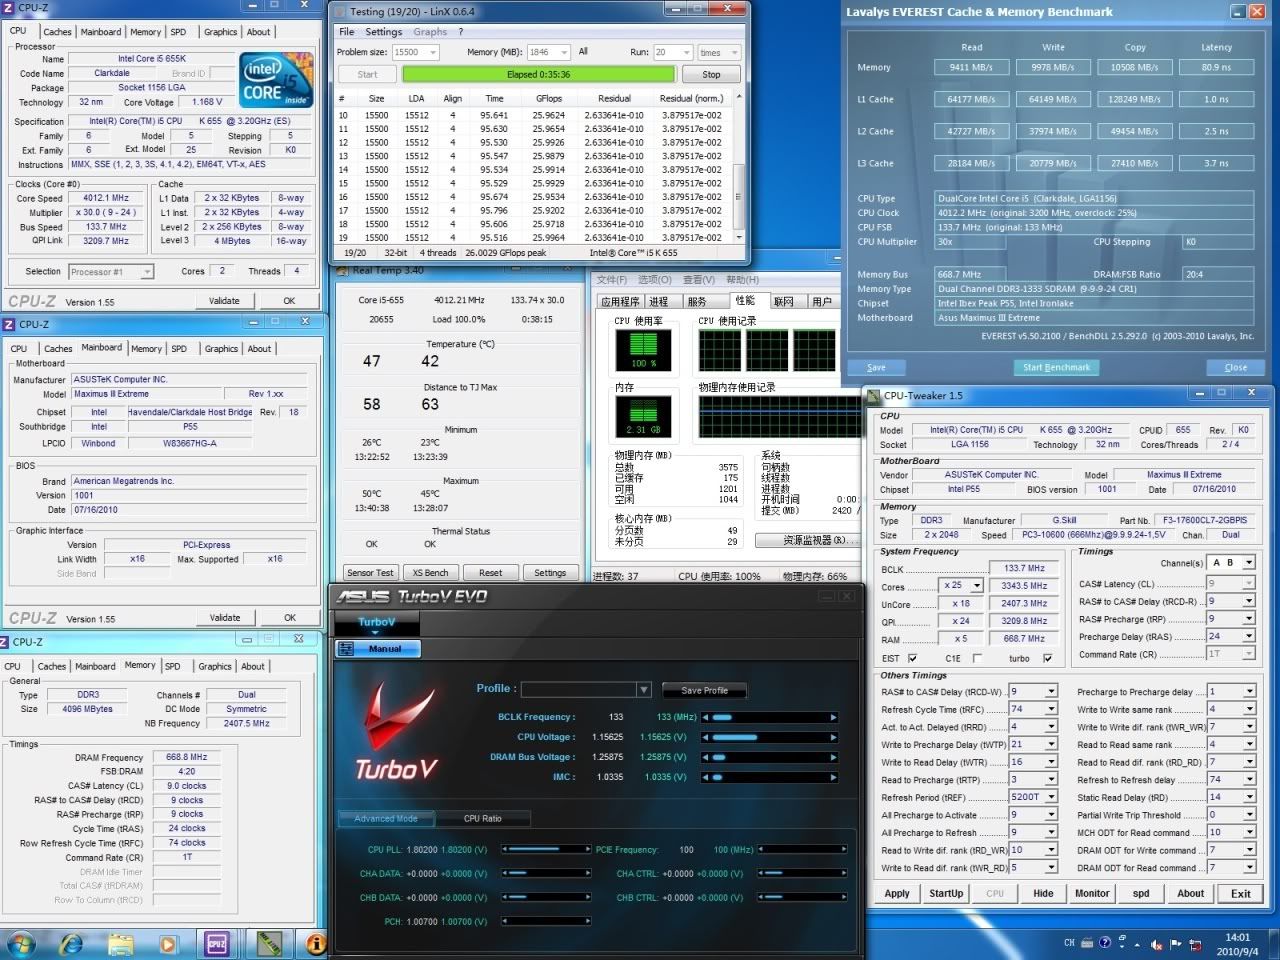
Task: Enable the C1E checkbox
Action: [977, 658]
